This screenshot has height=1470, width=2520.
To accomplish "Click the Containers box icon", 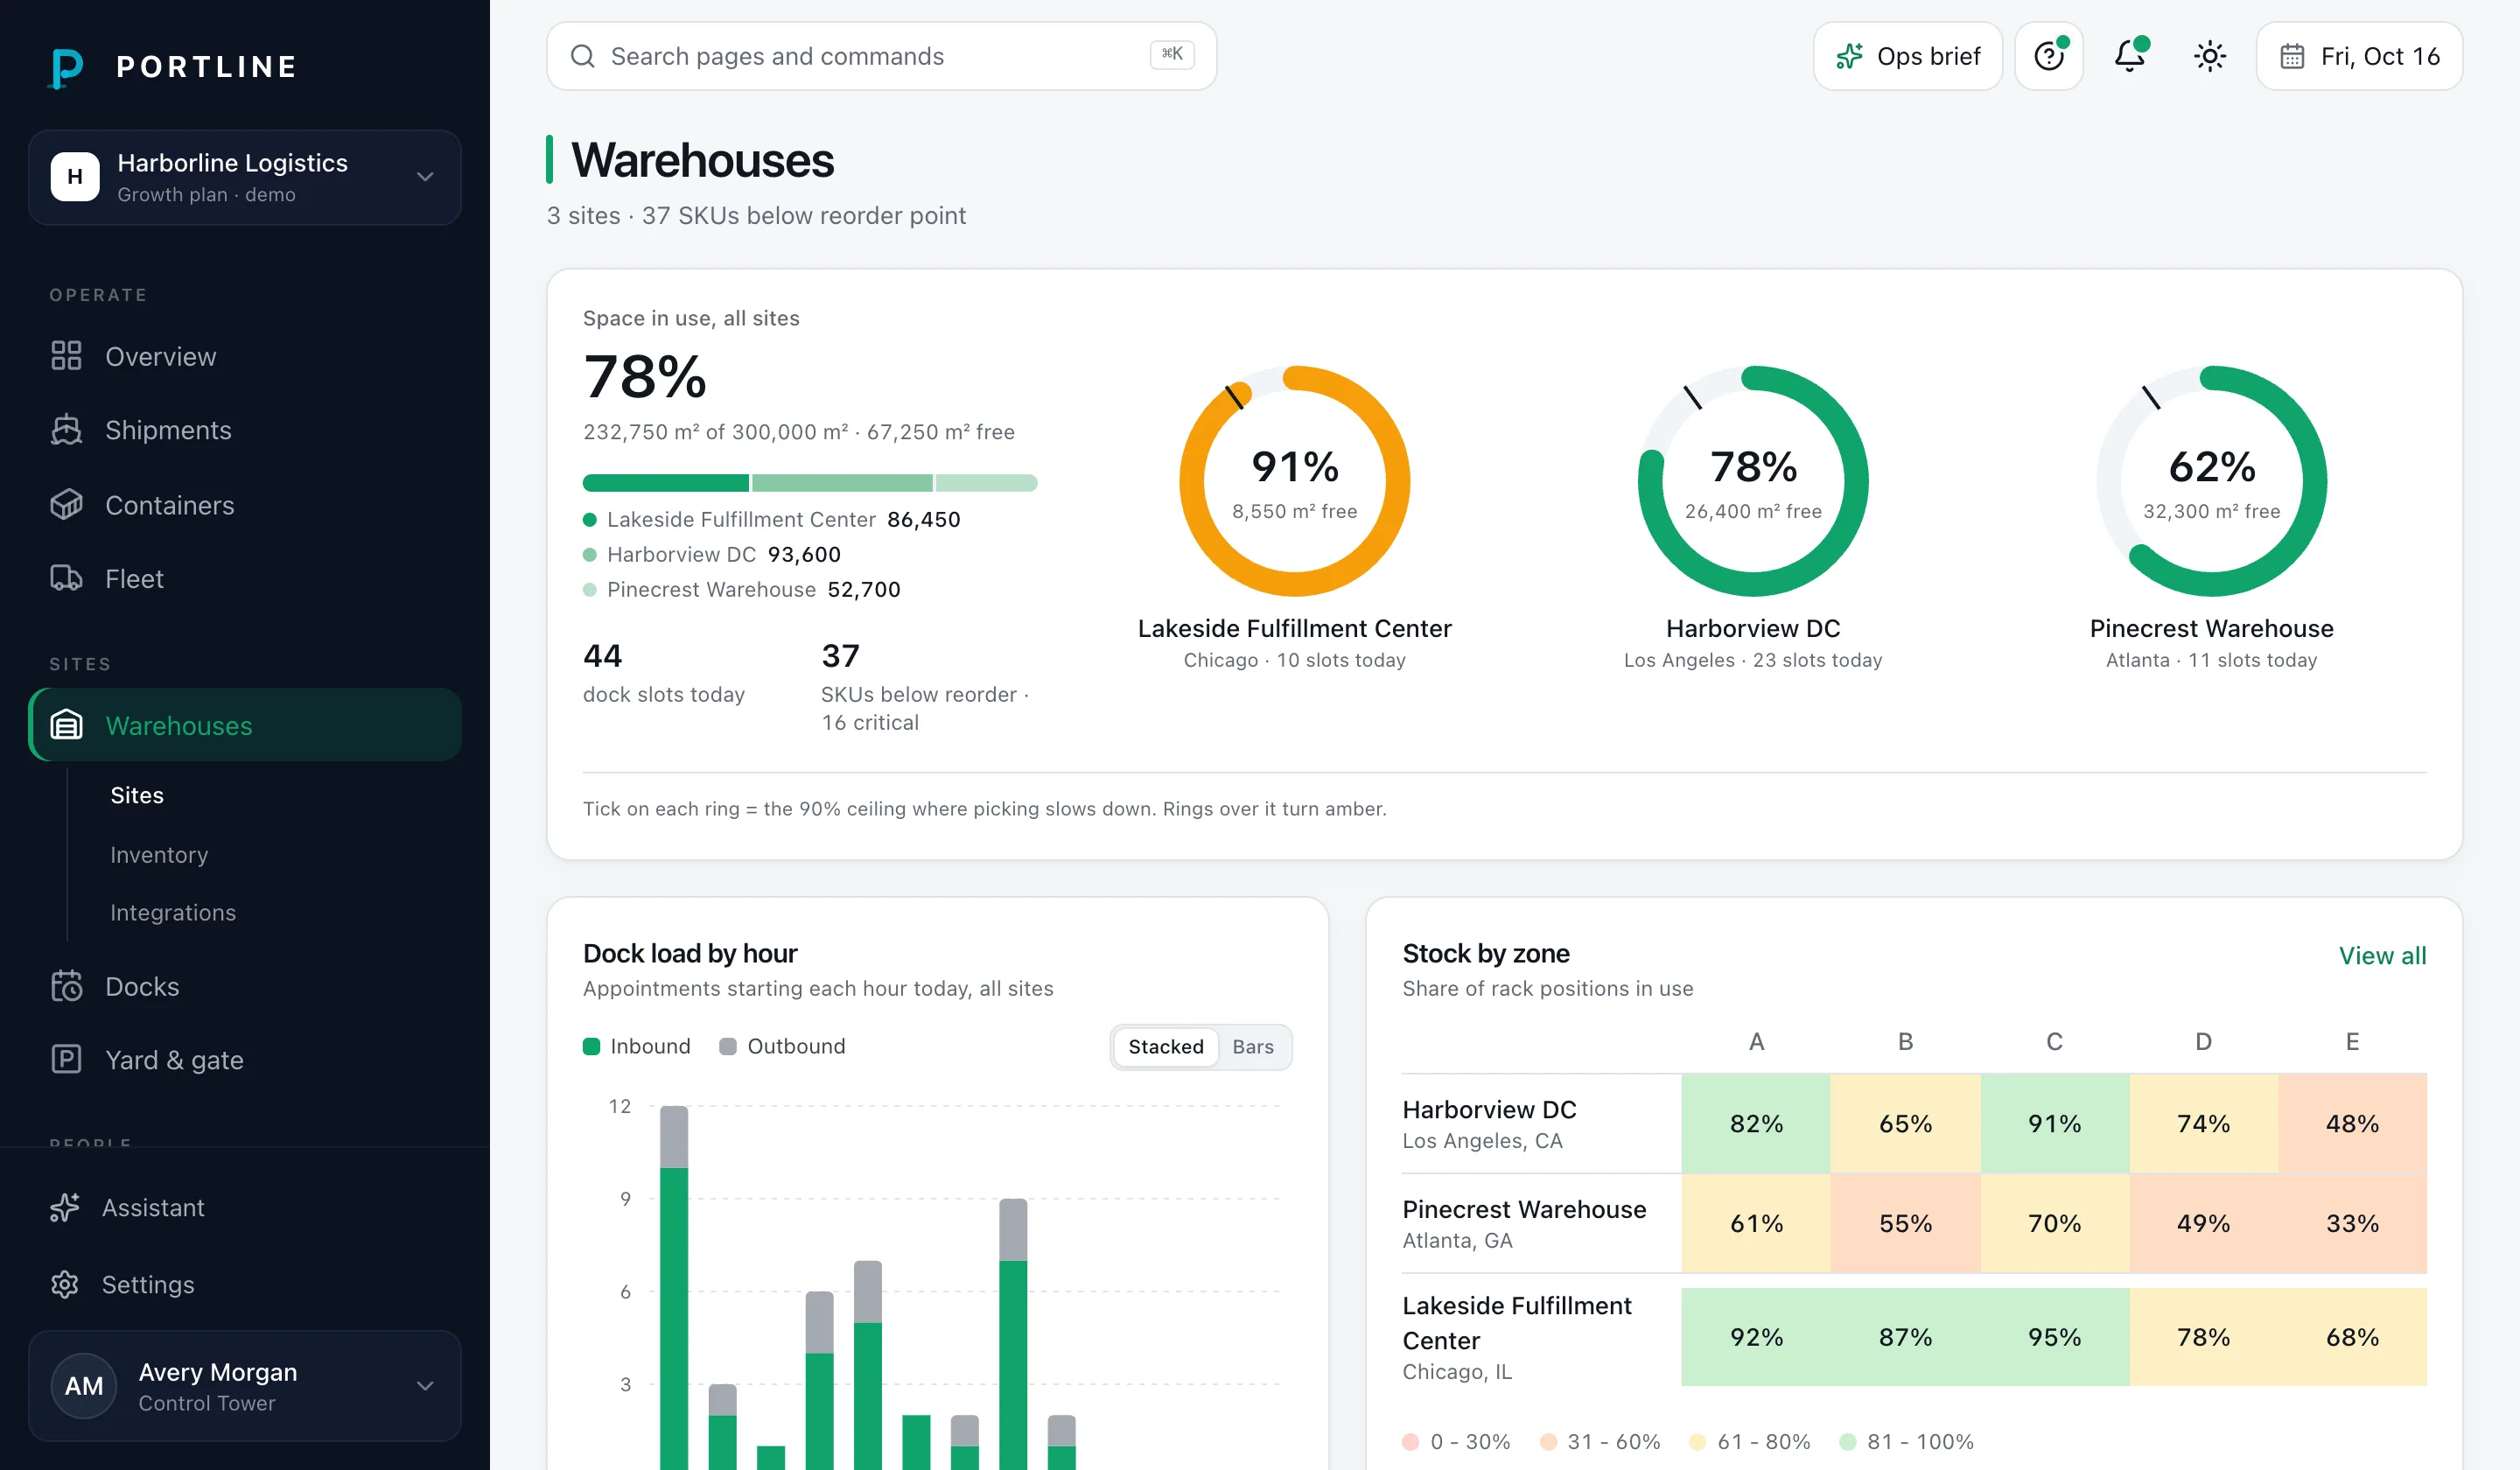I will [66, 505].
